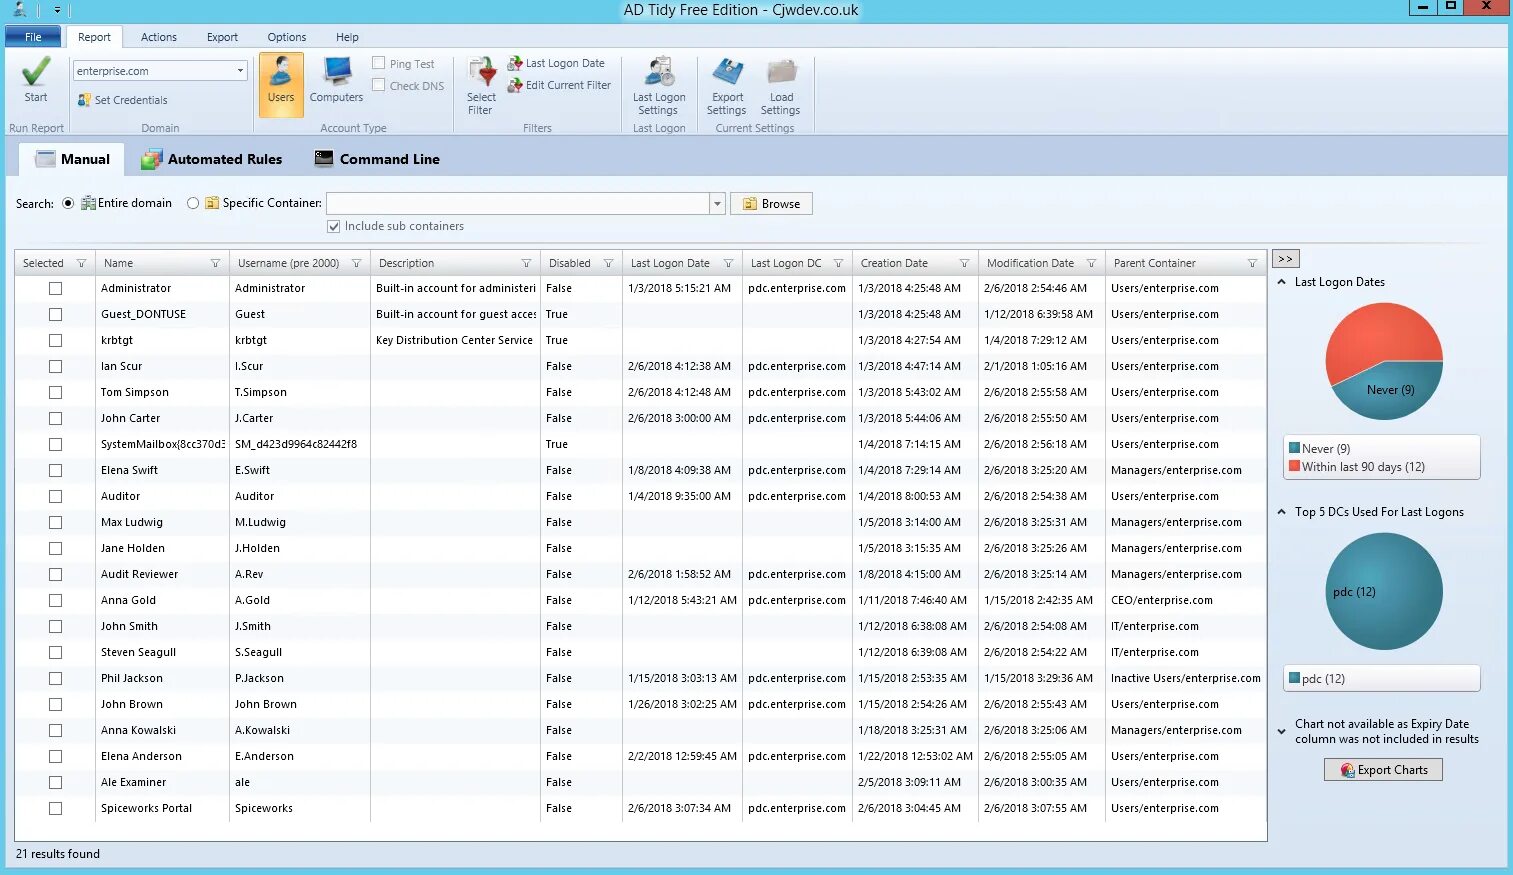This screenshot has height=875, width=1513.
Task: Switch to the Actions ribbon tab
Action: (158, 37)
